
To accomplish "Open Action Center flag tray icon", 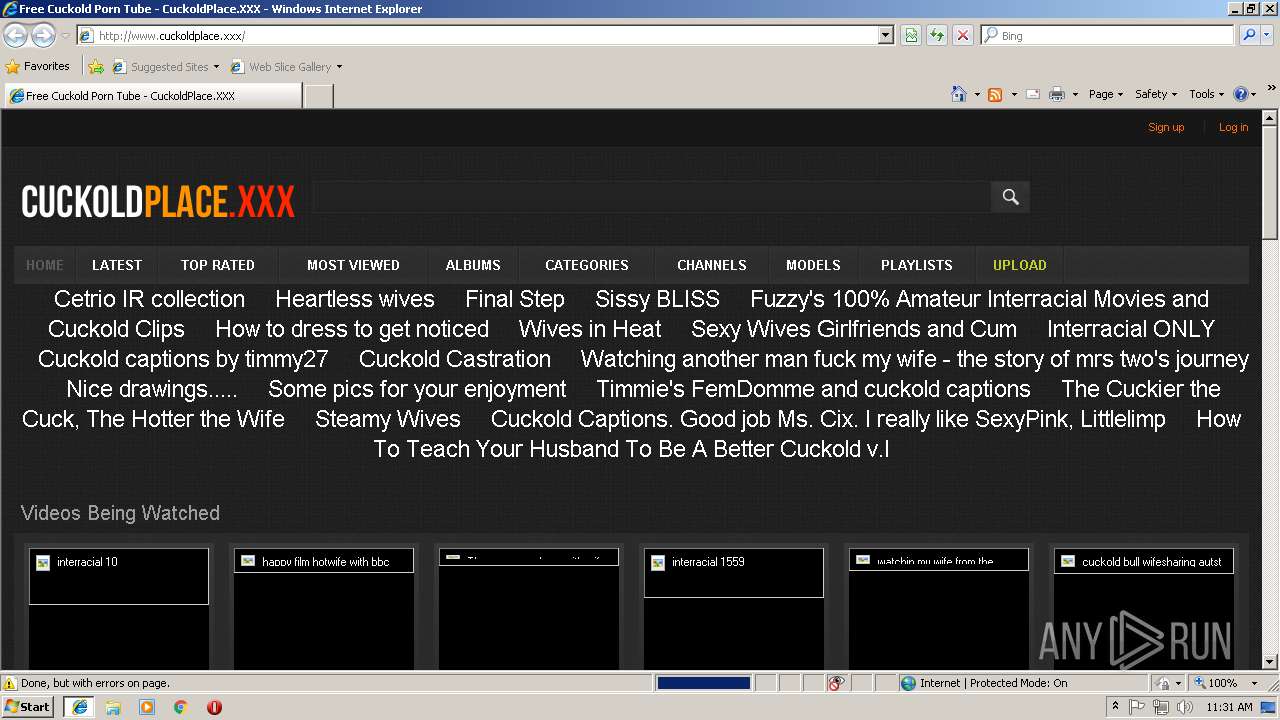I will tap(1137, 707).
